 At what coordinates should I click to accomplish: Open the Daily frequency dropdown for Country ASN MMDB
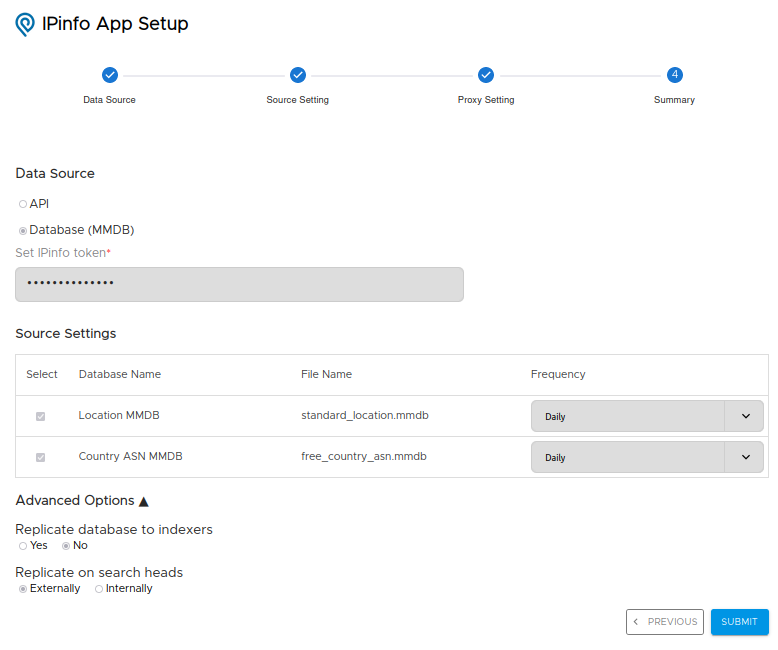point(647,457)
